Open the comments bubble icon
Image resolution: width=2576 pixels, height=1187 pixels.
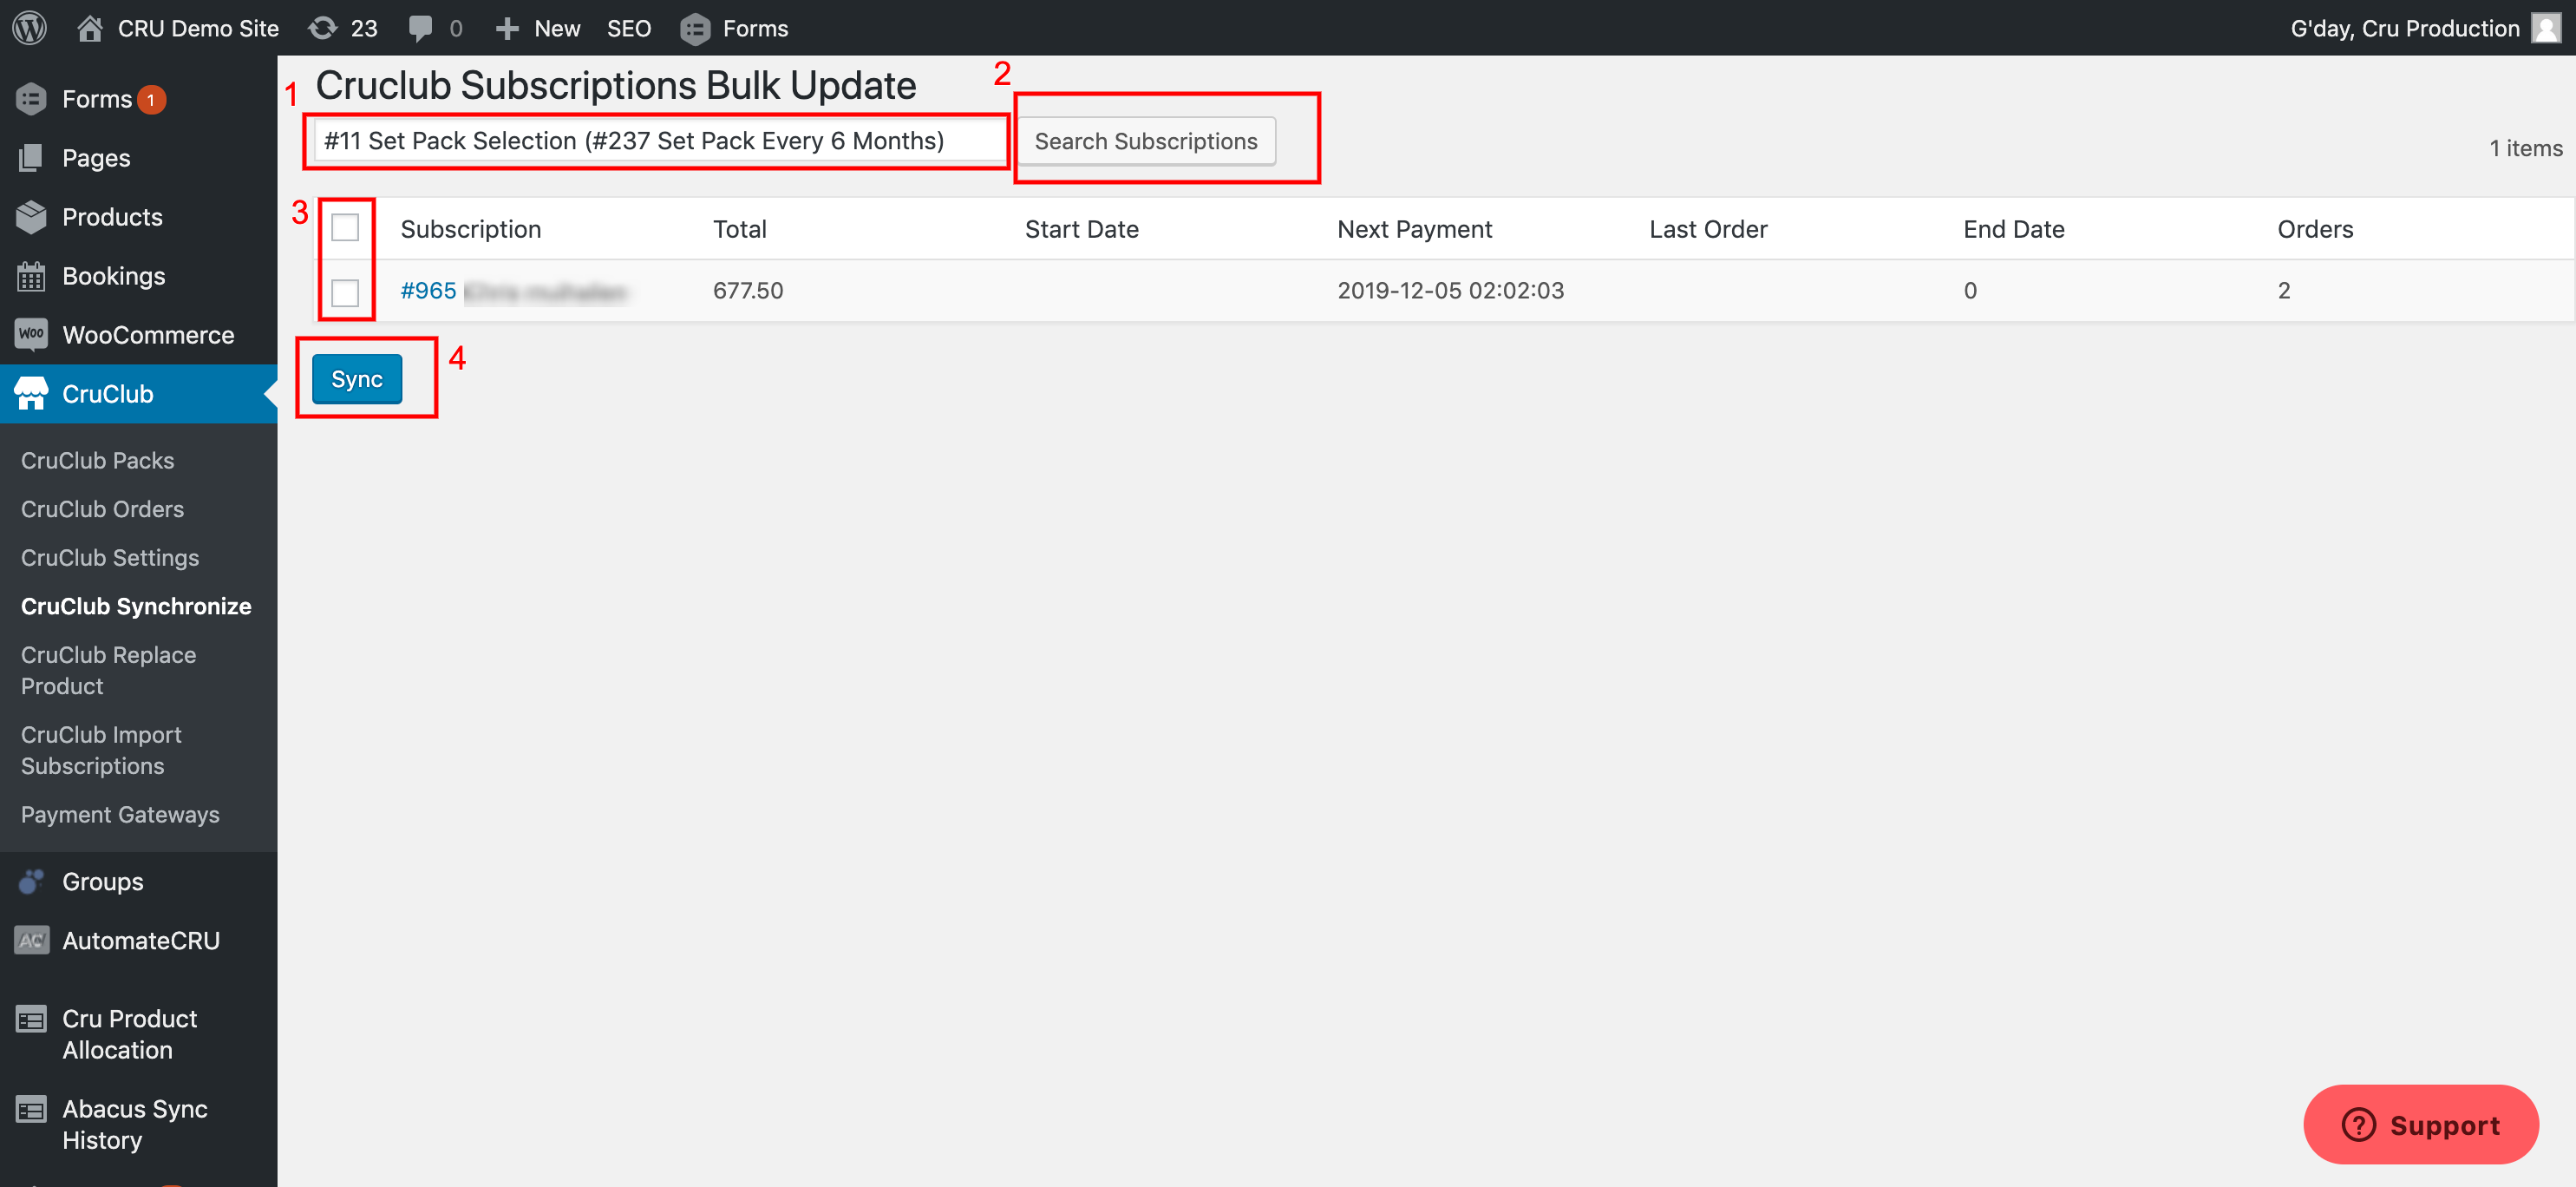[x=420, y=28]
